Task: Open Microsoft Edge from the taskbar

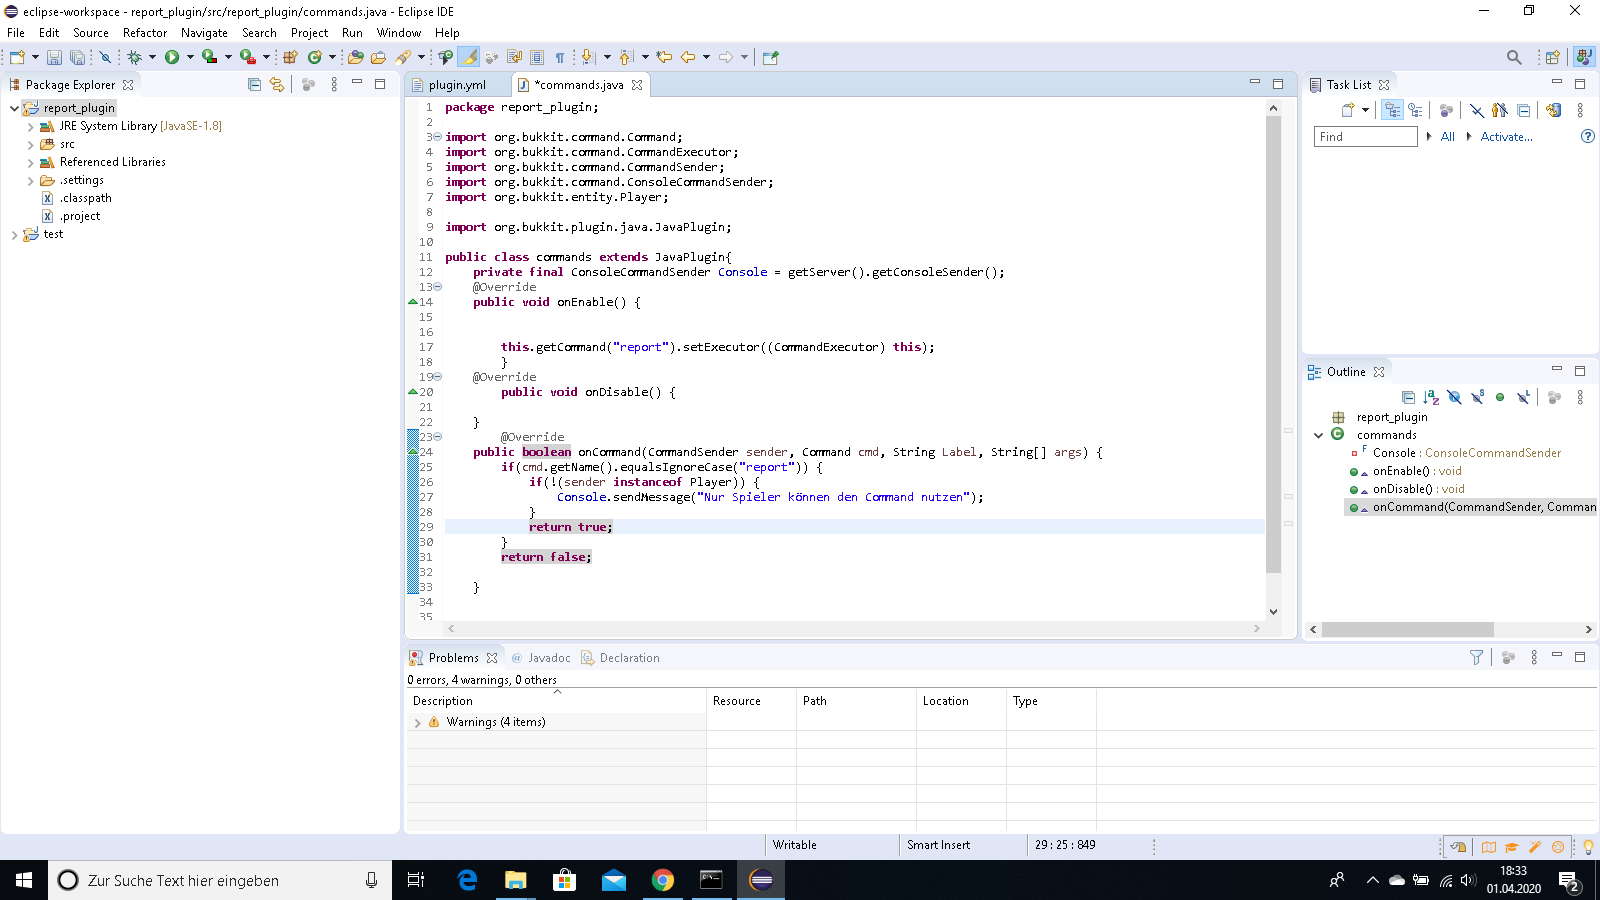Action: coord(466,880)
